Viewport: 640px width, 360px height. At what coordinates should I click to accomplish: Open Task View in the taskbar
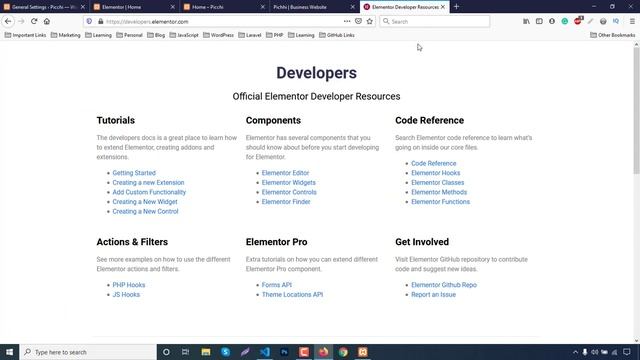click(x=185, y=352)
